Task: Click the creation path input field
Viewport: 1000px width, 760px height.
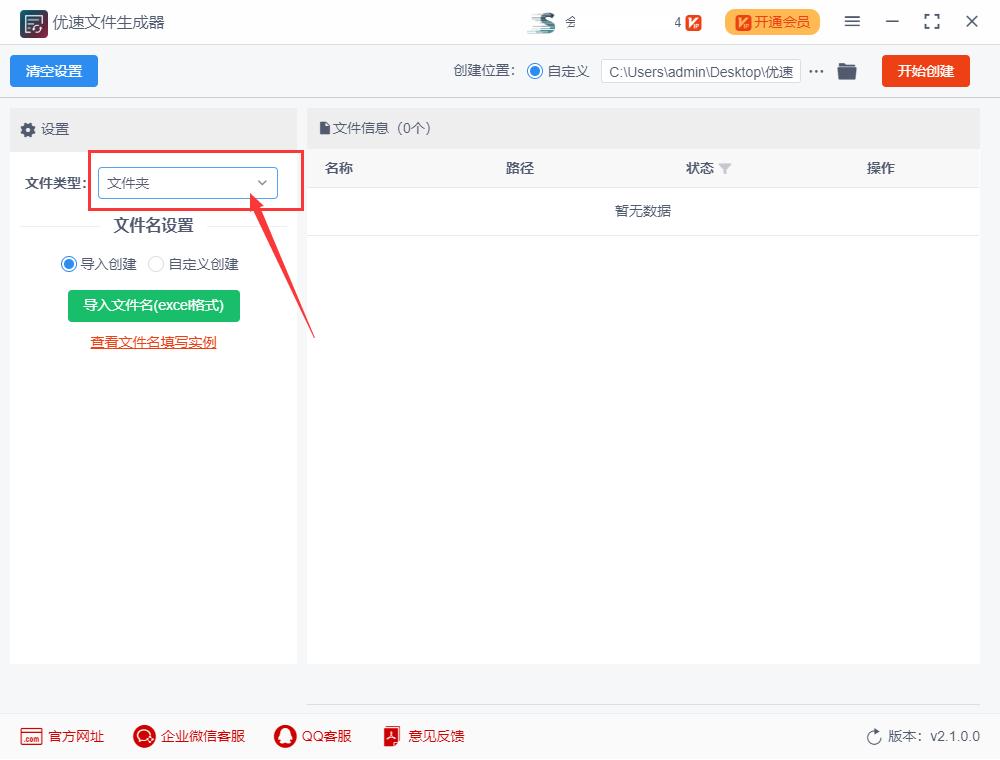Action: tap(700, 71)
